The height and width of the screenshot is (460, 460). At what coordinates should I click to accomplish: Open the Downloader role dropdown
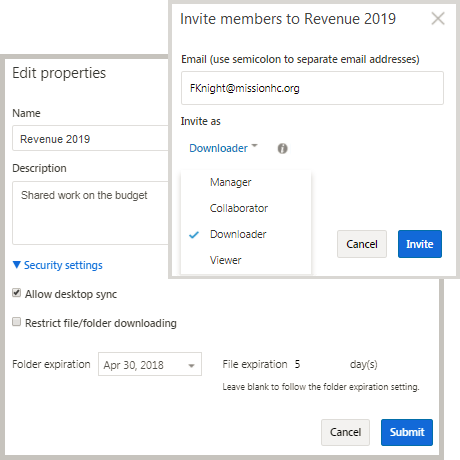click(x=223, y=148)
